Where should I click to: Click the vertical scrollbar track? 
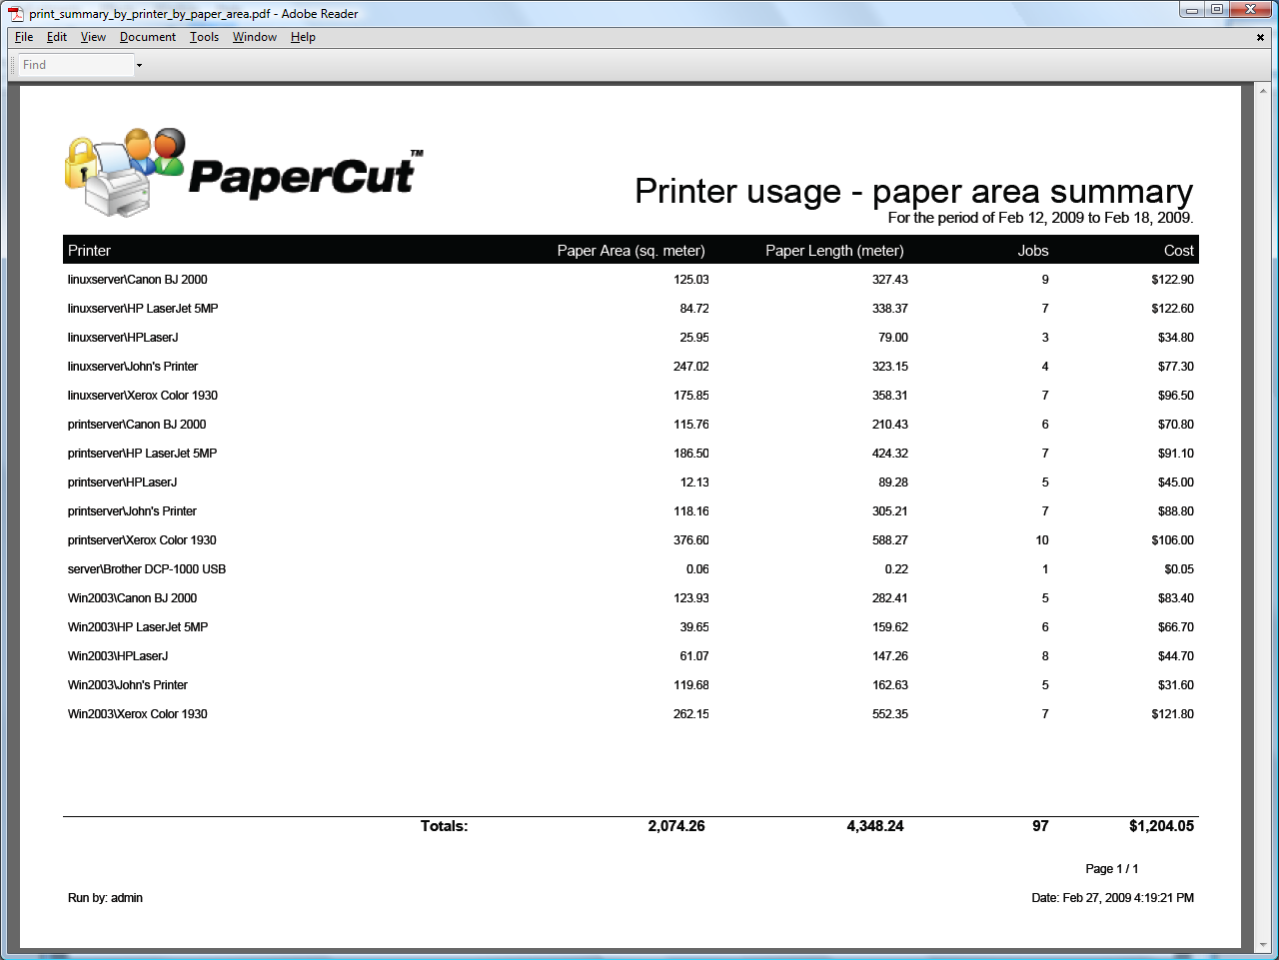point(1262,500)
